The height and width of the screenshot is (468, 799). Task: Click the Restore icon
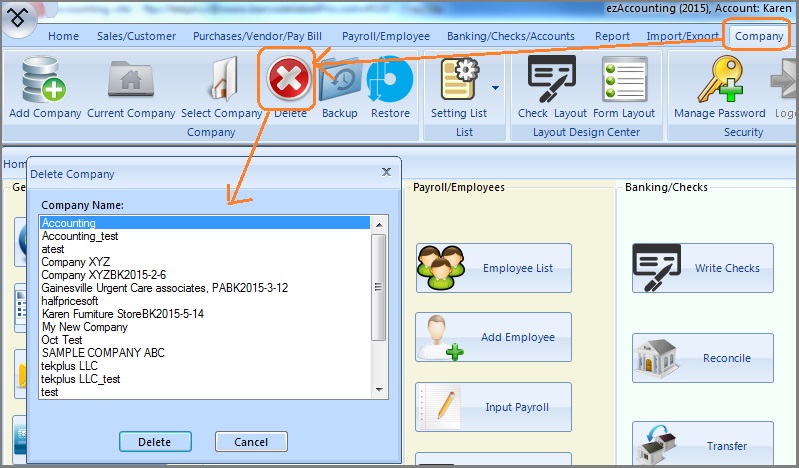[x=390, y=81]
